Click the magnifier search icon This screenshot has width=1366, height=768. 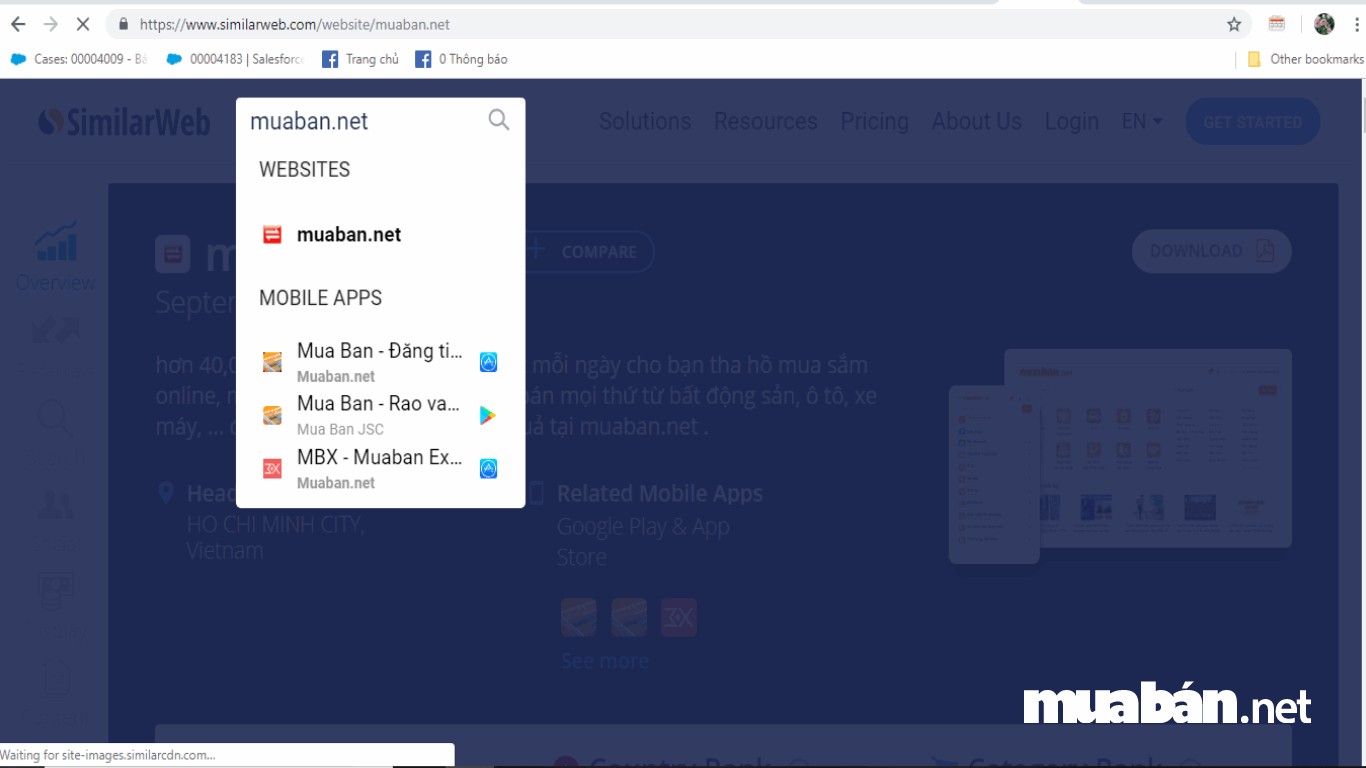[499, 120]
